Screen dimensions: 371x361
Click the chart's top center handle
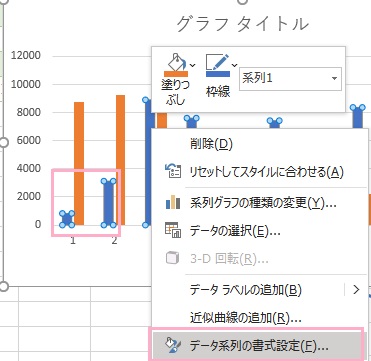243,1
